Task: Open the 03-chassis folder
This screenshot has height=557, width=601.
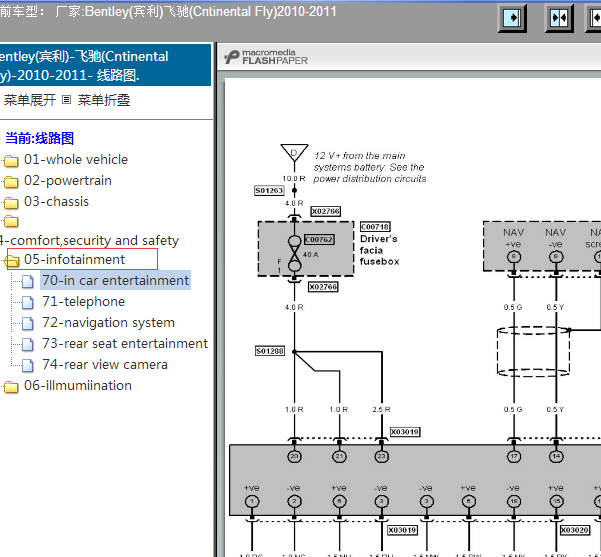Action: pyautogui.click(x=56, y=202)
